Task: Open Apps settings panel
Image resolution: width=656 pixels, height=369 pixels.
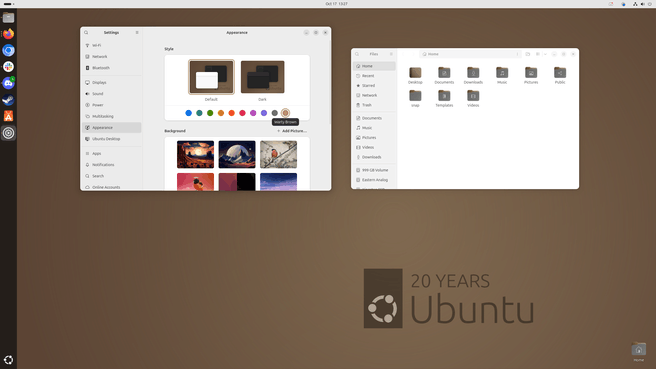Action: [x=112, y=154]
